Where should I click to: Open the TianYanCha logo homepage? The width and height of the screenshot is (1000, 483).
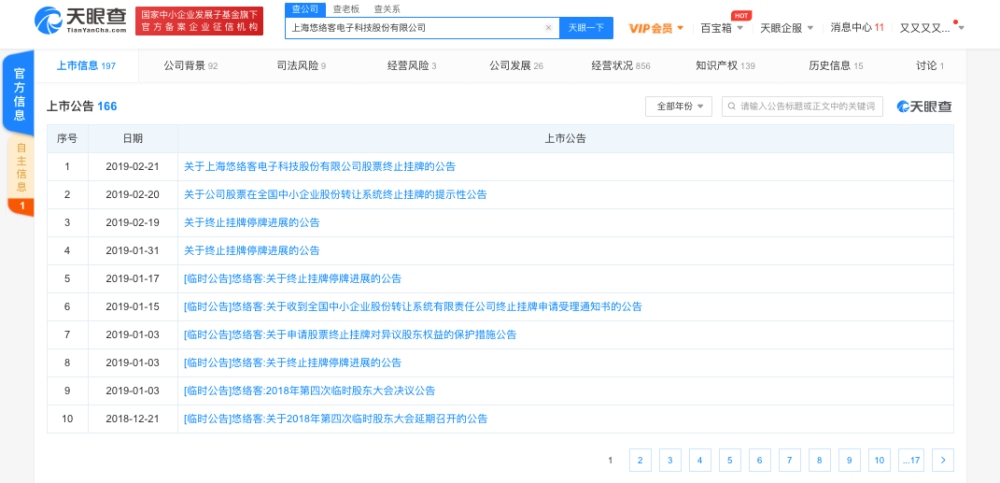[80, 20]
